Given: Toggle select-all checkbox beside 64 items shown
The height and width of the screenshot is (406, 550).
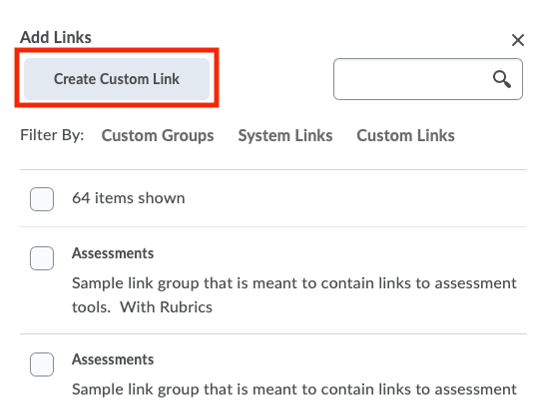Looking at the screenshot, I should point(42,199).
